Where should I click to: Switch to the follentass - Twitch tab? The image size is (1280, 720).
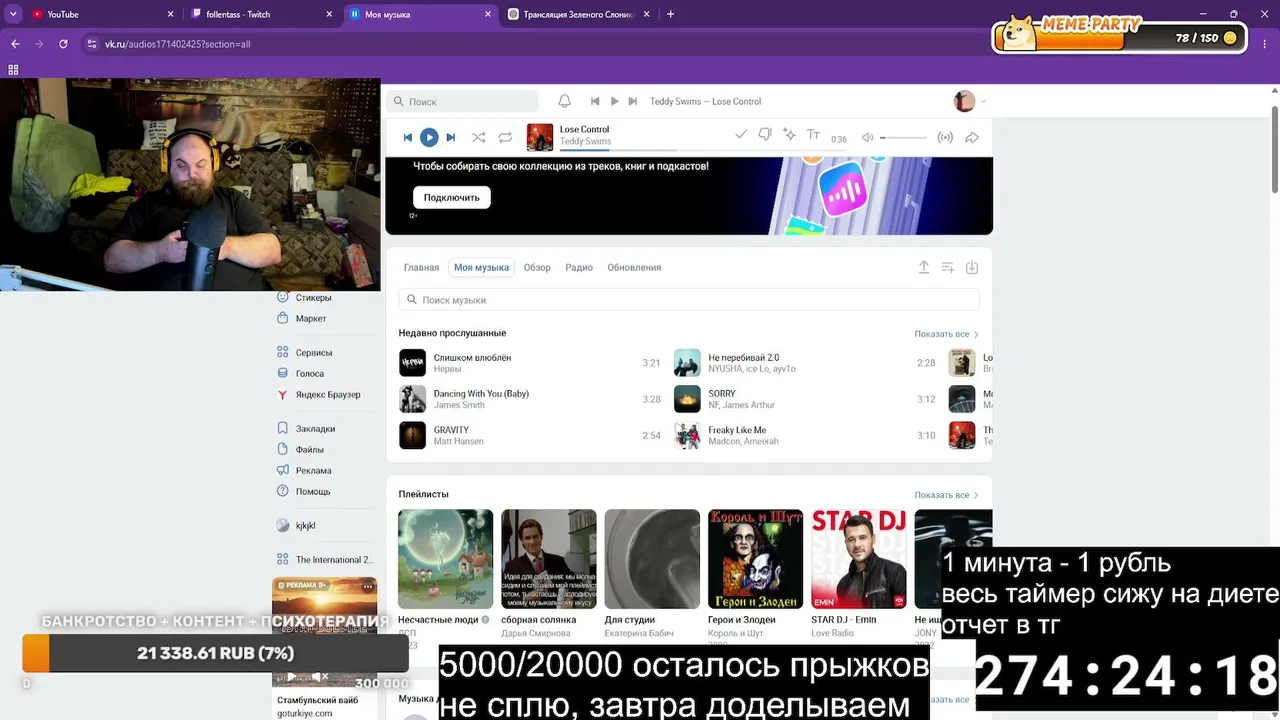click(262, 14)
